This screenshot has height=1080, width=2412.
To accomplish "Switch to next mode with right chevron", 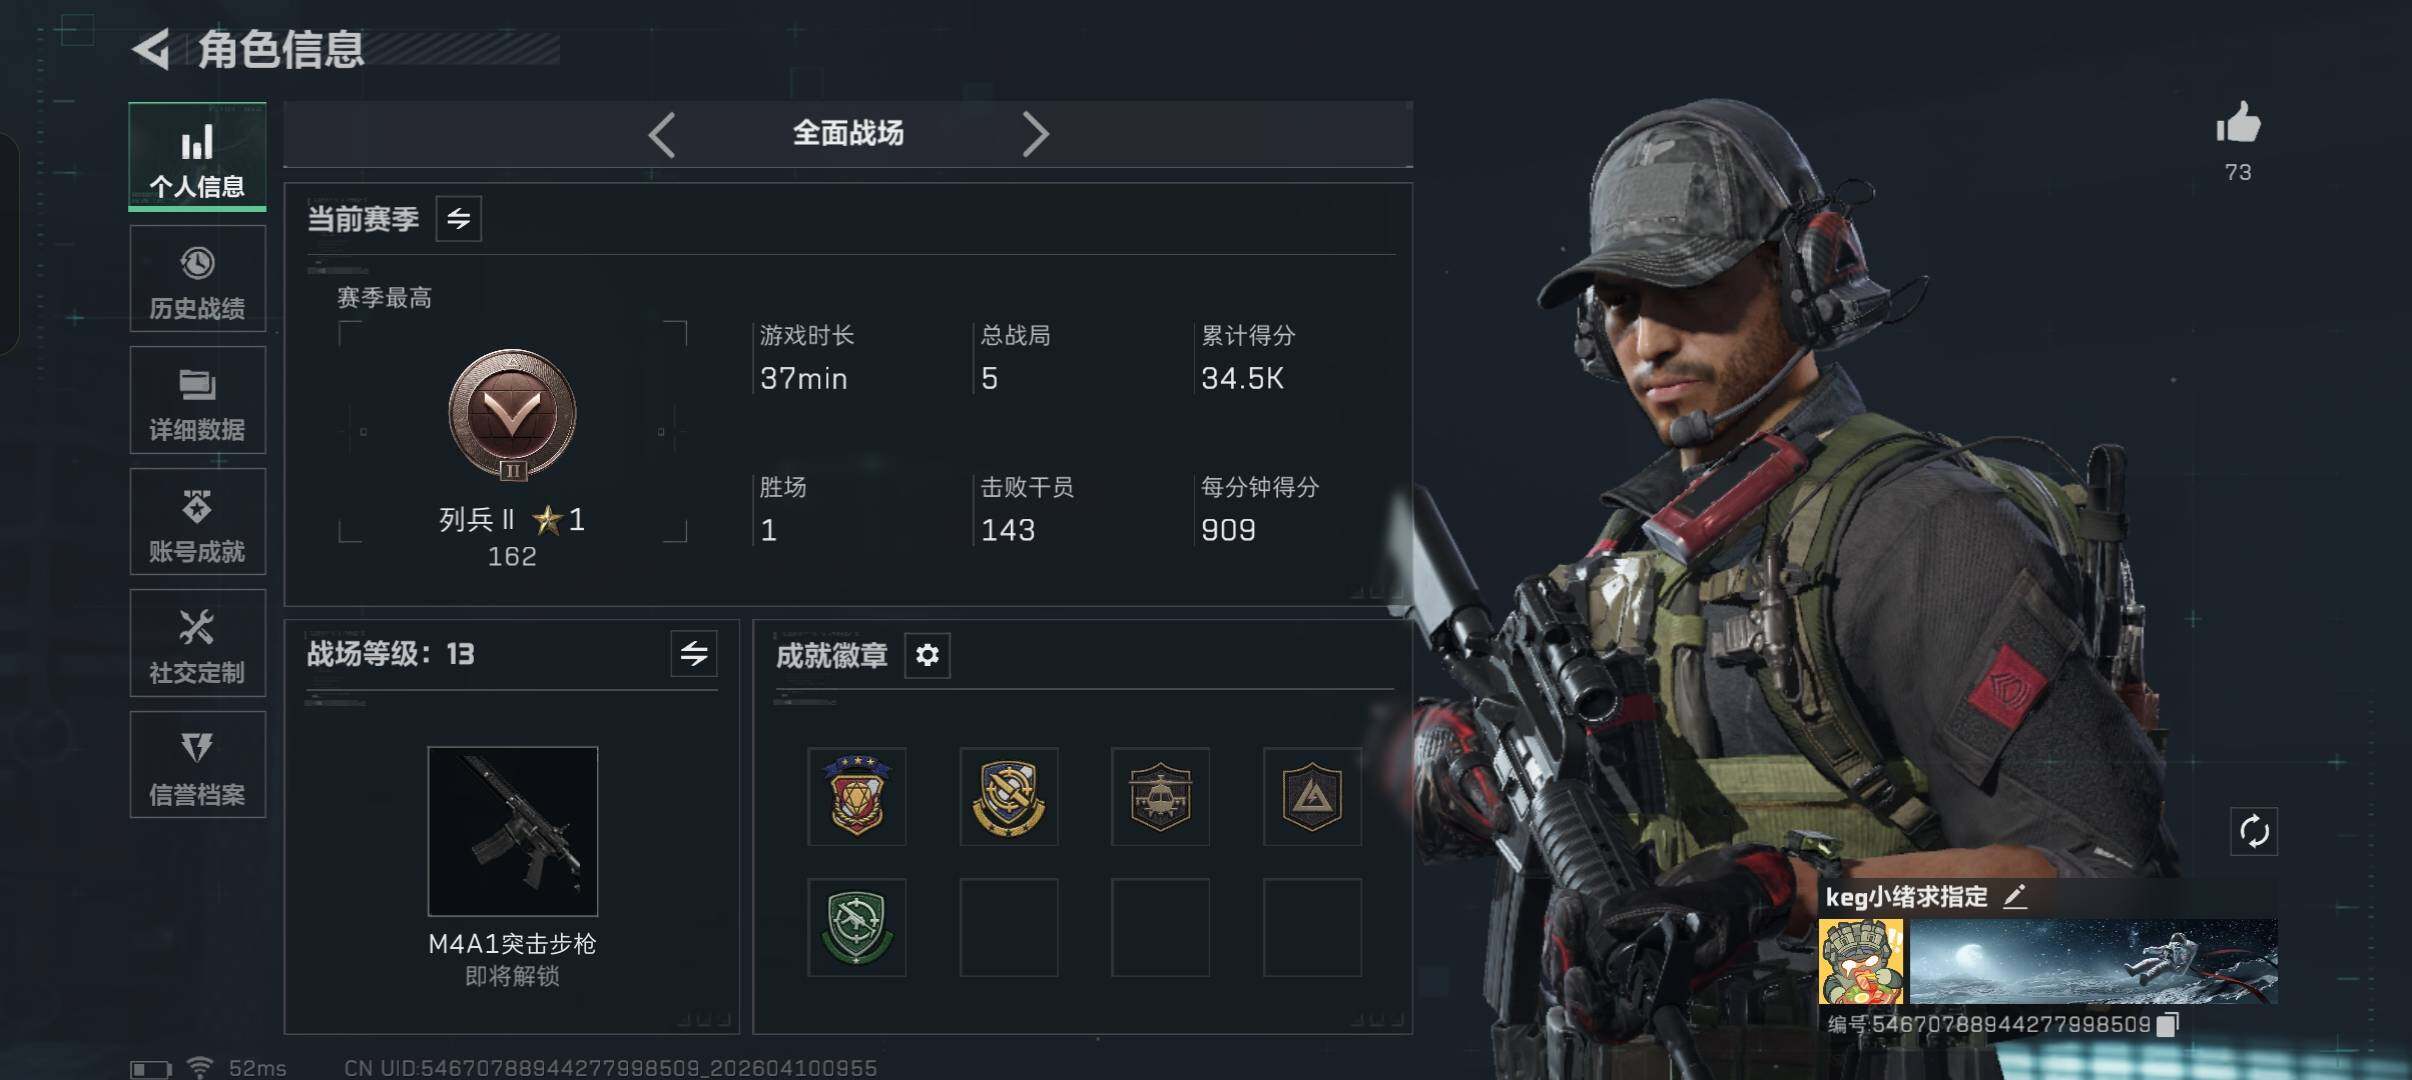I will click(x=1035, y=134).
